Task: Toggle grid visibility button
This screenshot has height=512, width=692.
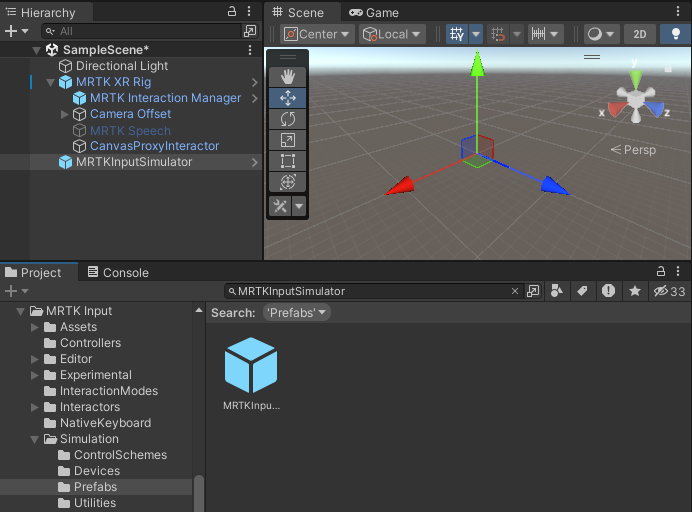Action: [457, 34]
